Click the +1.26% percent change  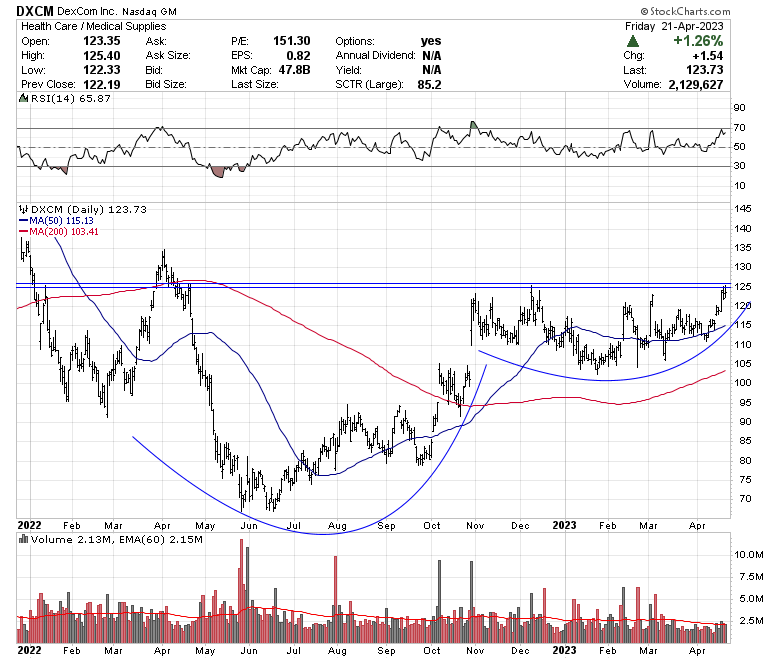point(698,41)
